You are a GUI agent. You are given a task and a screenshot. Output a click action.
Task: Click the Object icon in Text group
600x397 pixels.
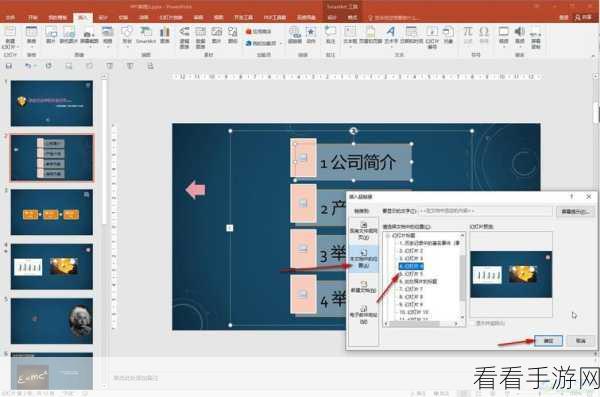coord(448,32)
